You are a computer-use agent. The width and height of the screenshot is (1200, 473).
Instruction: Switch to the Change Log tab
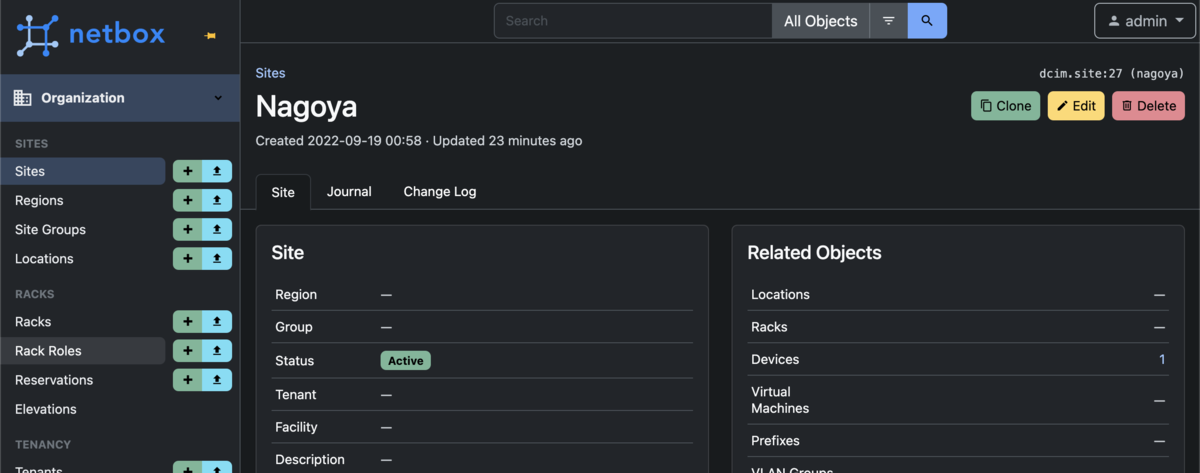tap(440, 191)
